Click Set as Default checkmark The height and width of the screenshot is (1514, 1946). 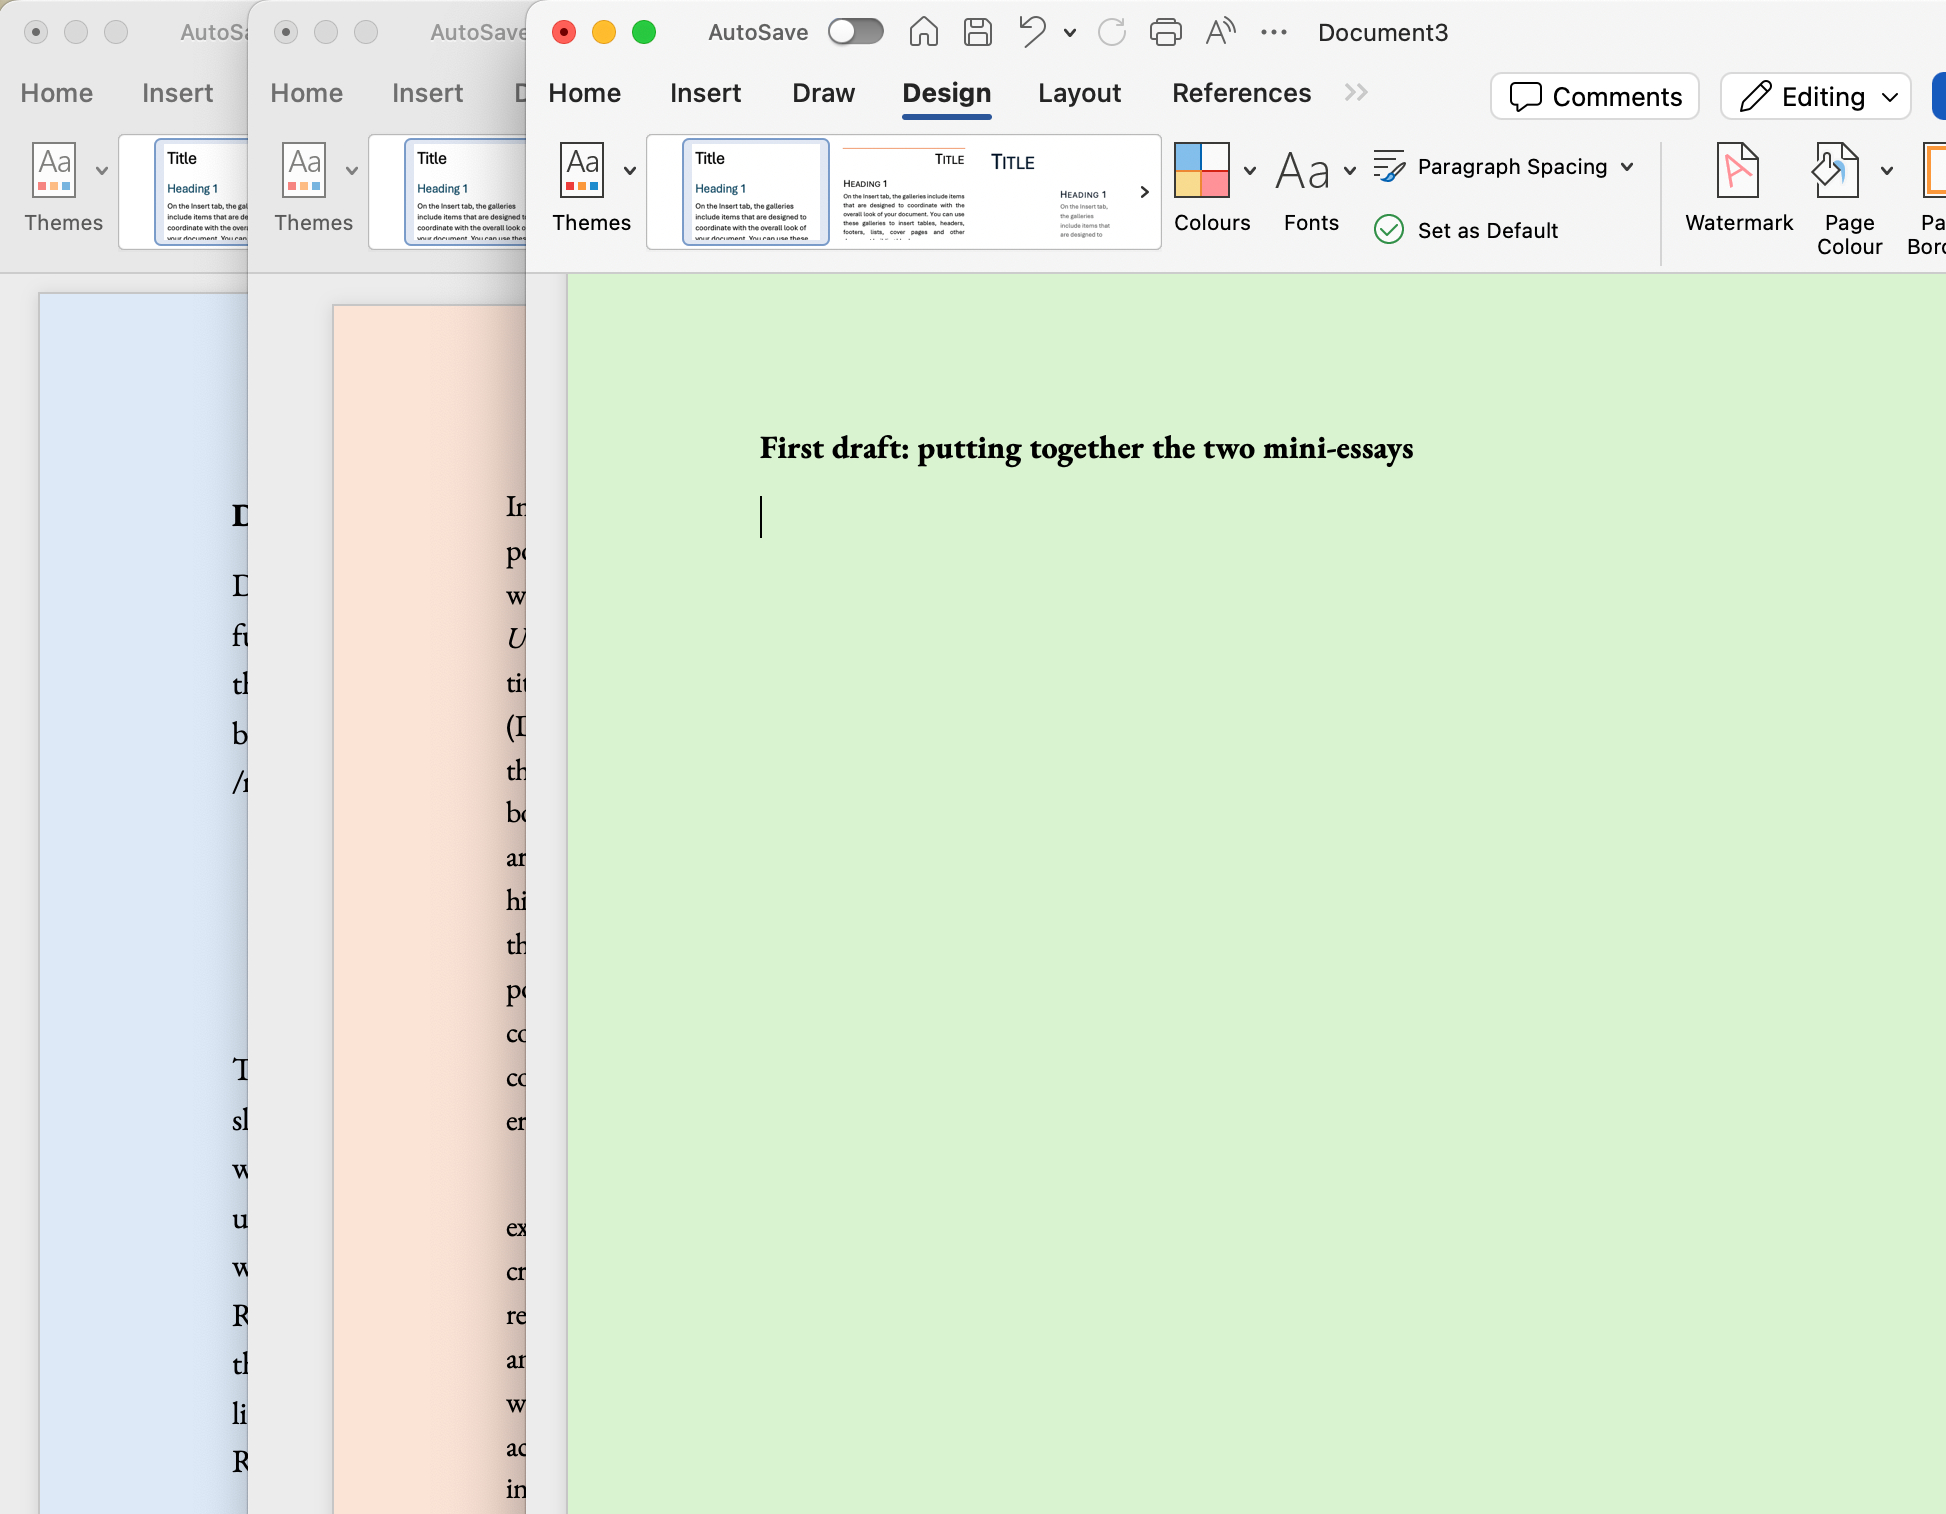coord(1389,230)
